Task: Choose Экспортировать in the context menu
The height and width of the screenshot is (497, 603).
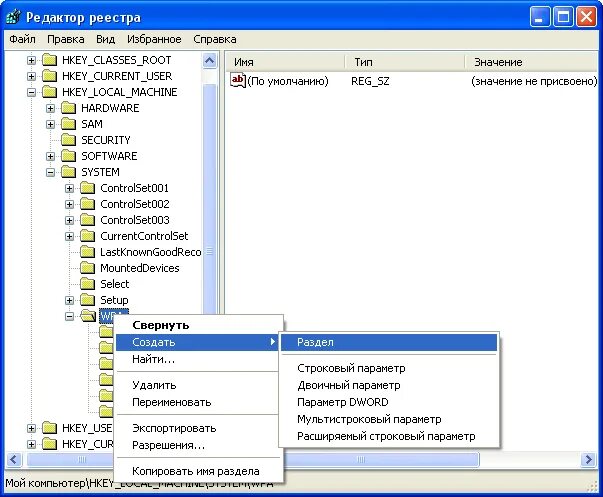Action: (197, 428)
